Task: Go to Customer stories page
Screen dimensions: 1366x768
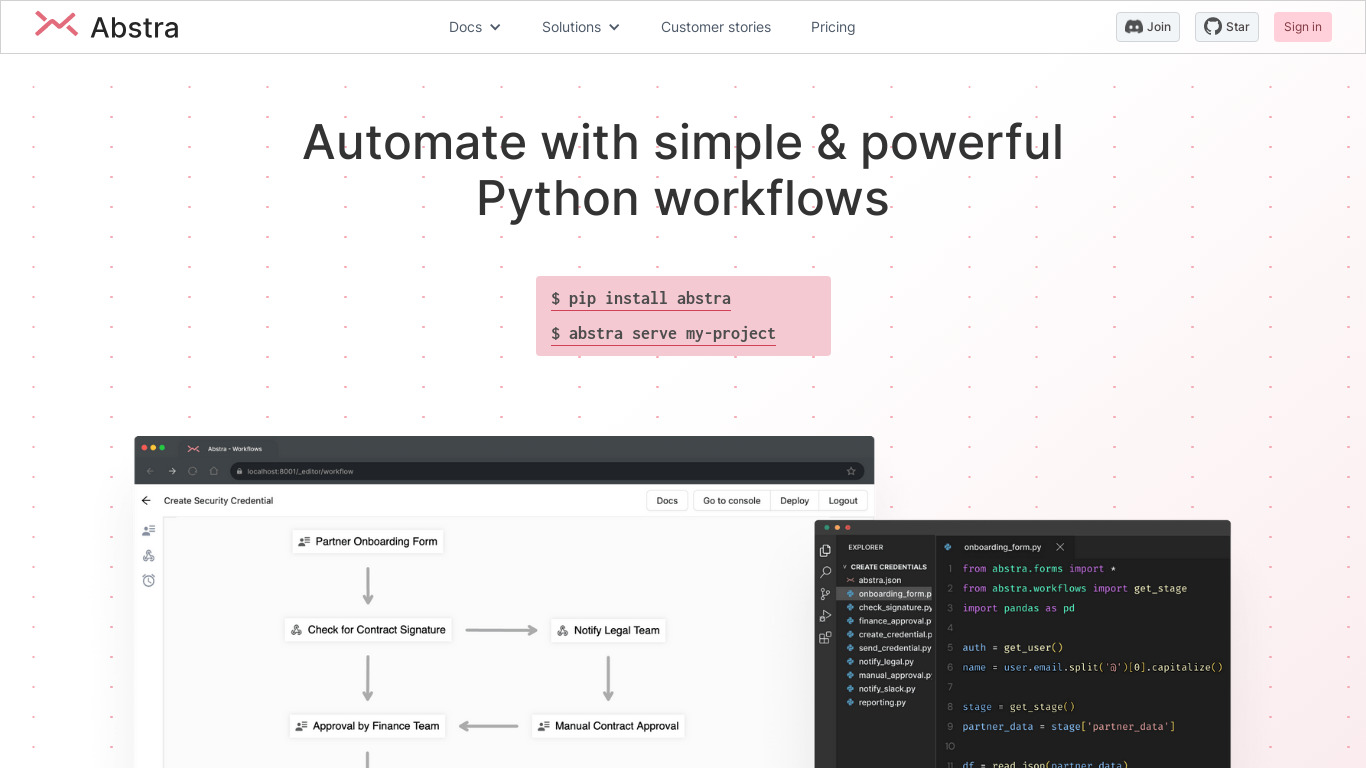Action: click(716, 27)
